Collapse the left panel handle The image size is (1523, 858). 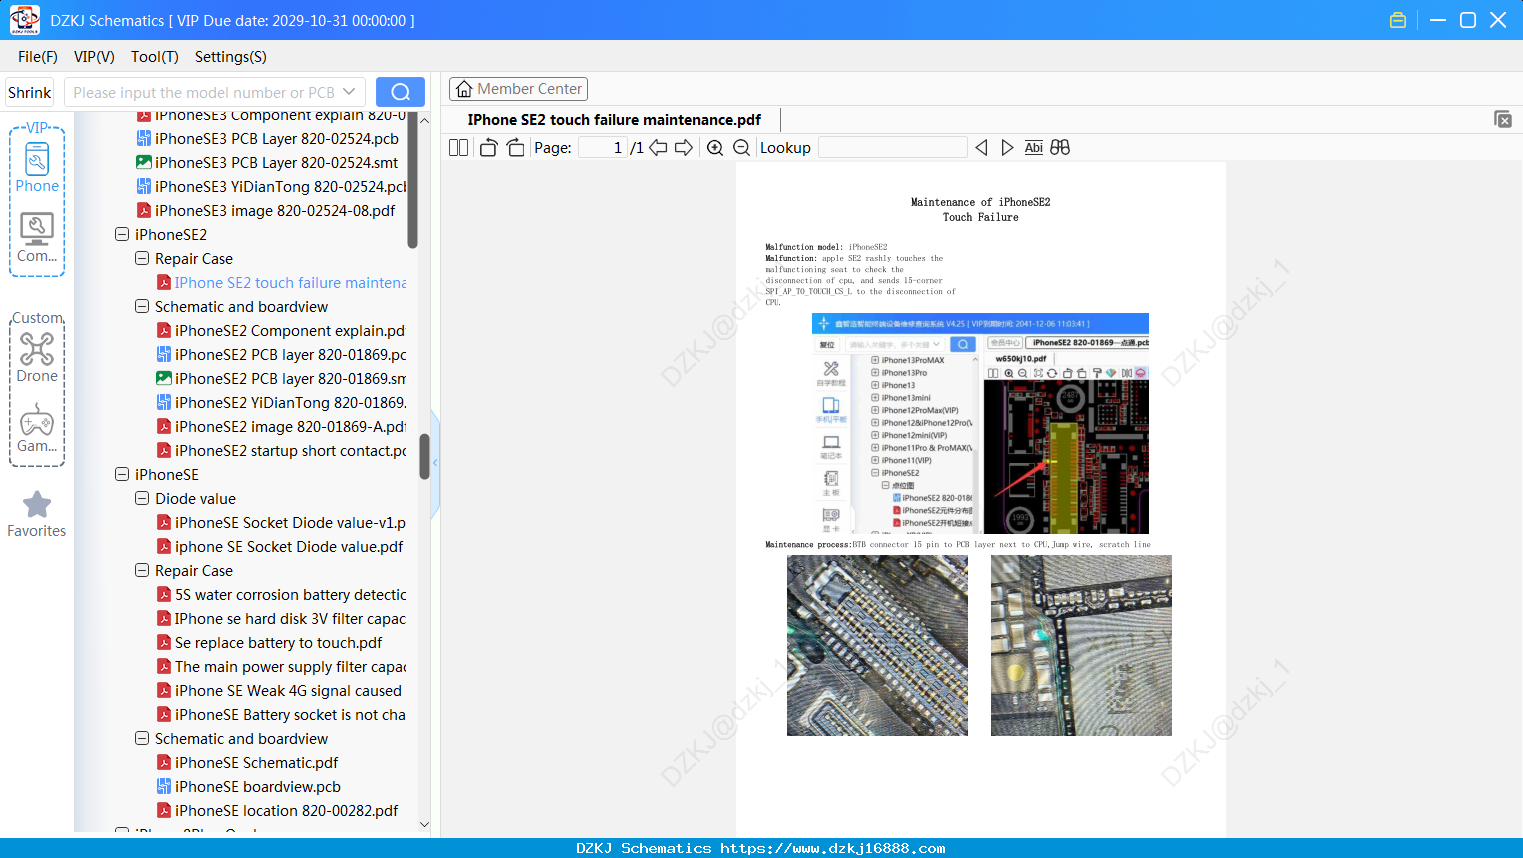435,462
